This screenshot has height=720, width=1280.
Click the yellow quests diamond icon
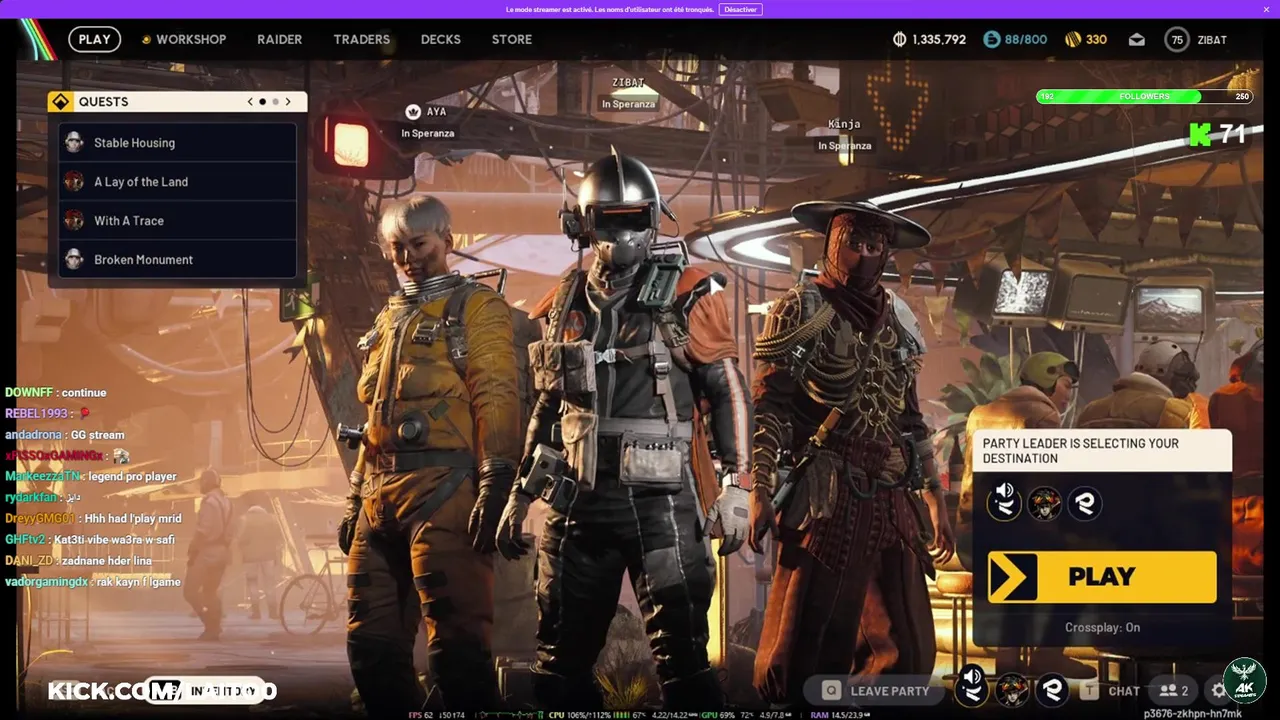pyautogui.click(x=61, y=101)
